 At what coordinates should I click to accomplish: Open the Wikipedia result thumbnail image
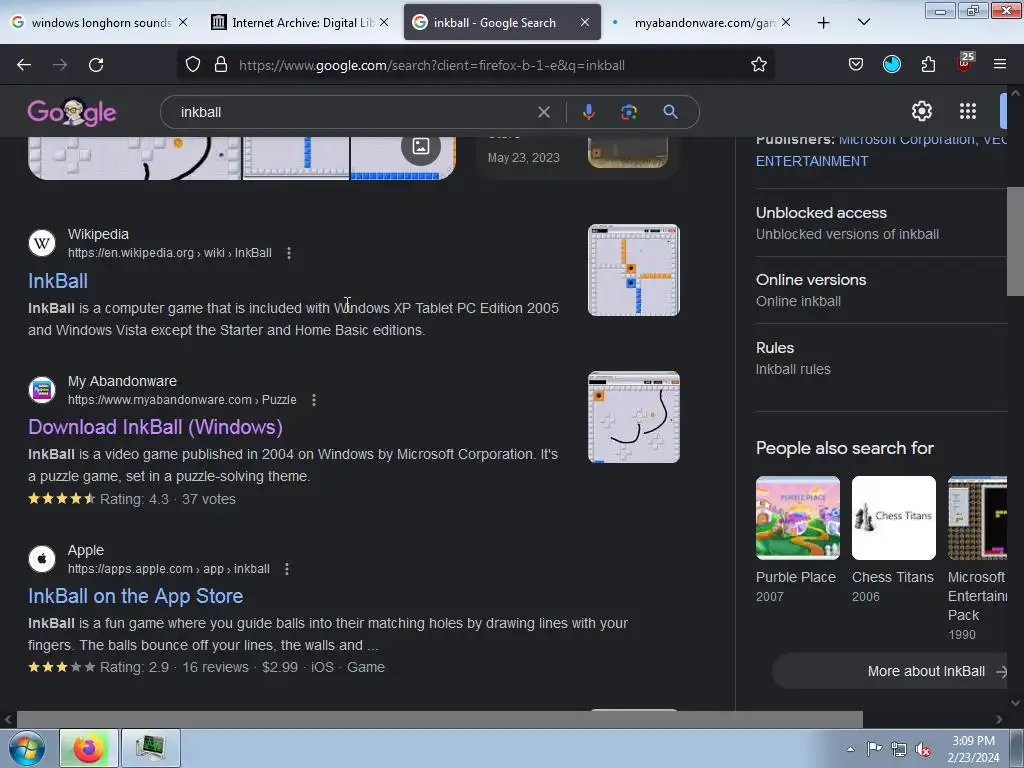(x=633, y=270)
